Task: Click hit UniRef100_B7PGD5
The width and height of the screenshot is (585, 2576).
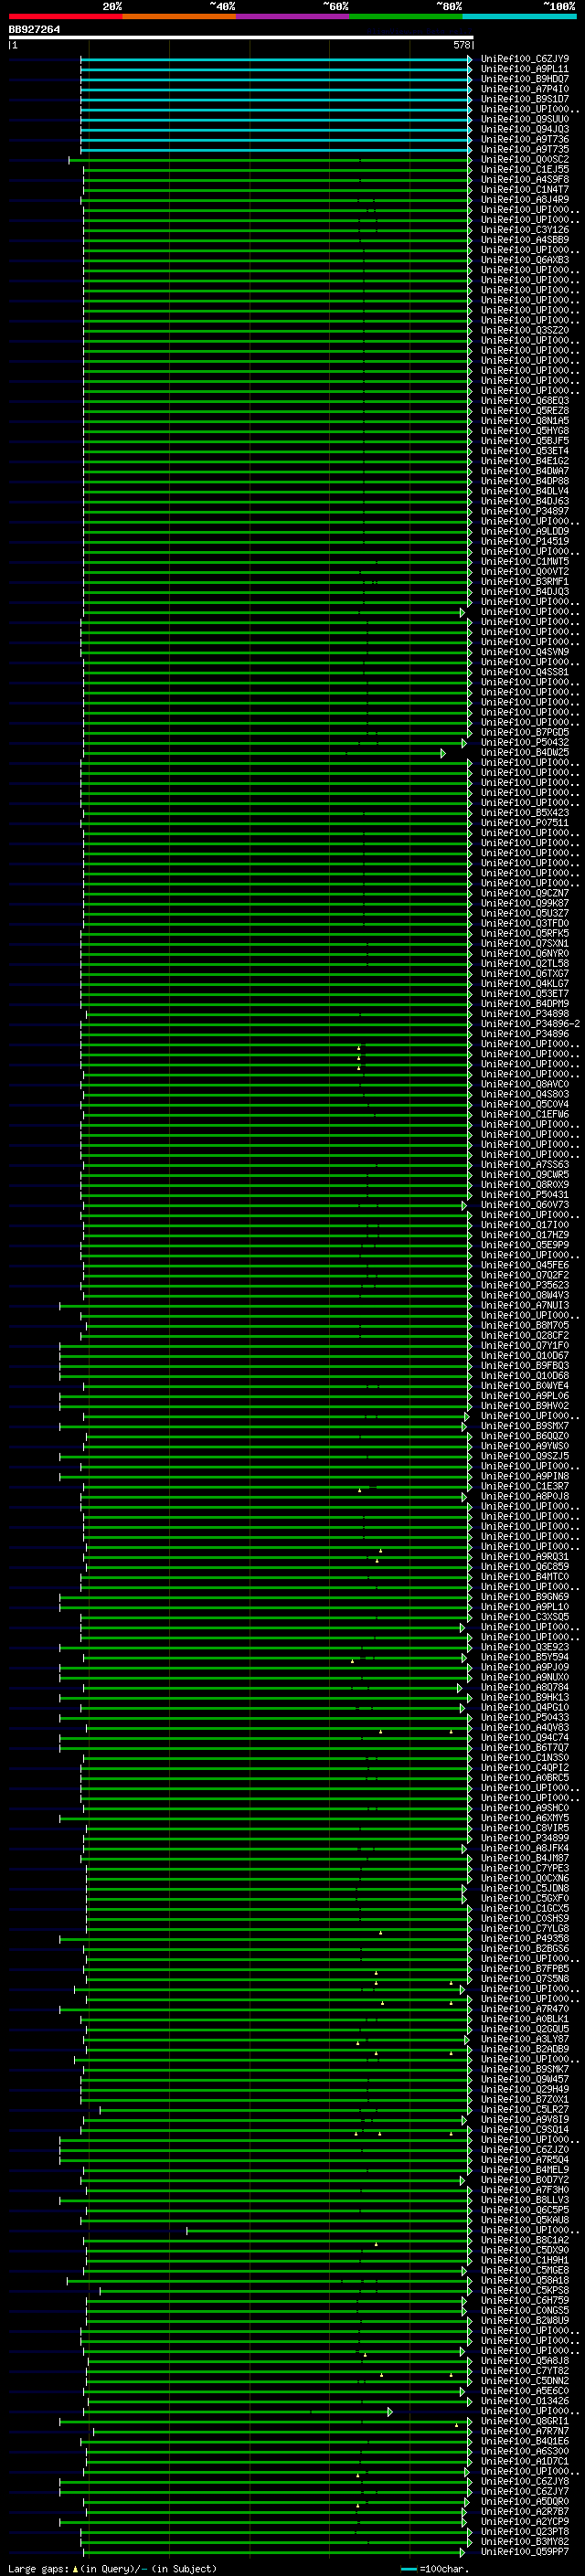Action: pos(525,733)
